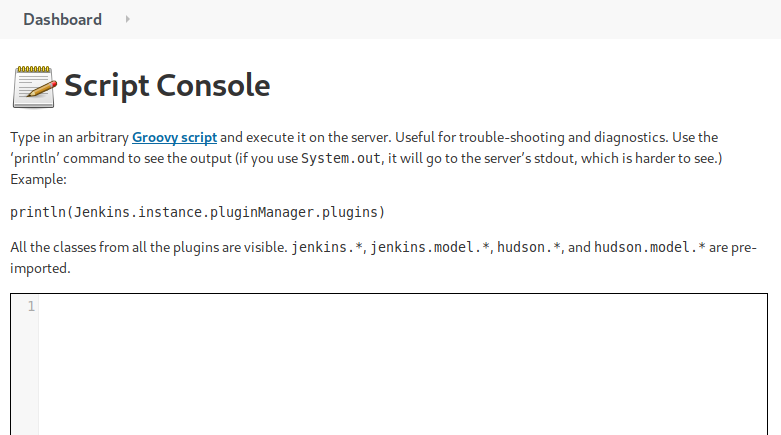The image size is (781, 435).
Task: Click line number 1 in editor gutter
Action: pyautogui.click(x=31, y=306)
